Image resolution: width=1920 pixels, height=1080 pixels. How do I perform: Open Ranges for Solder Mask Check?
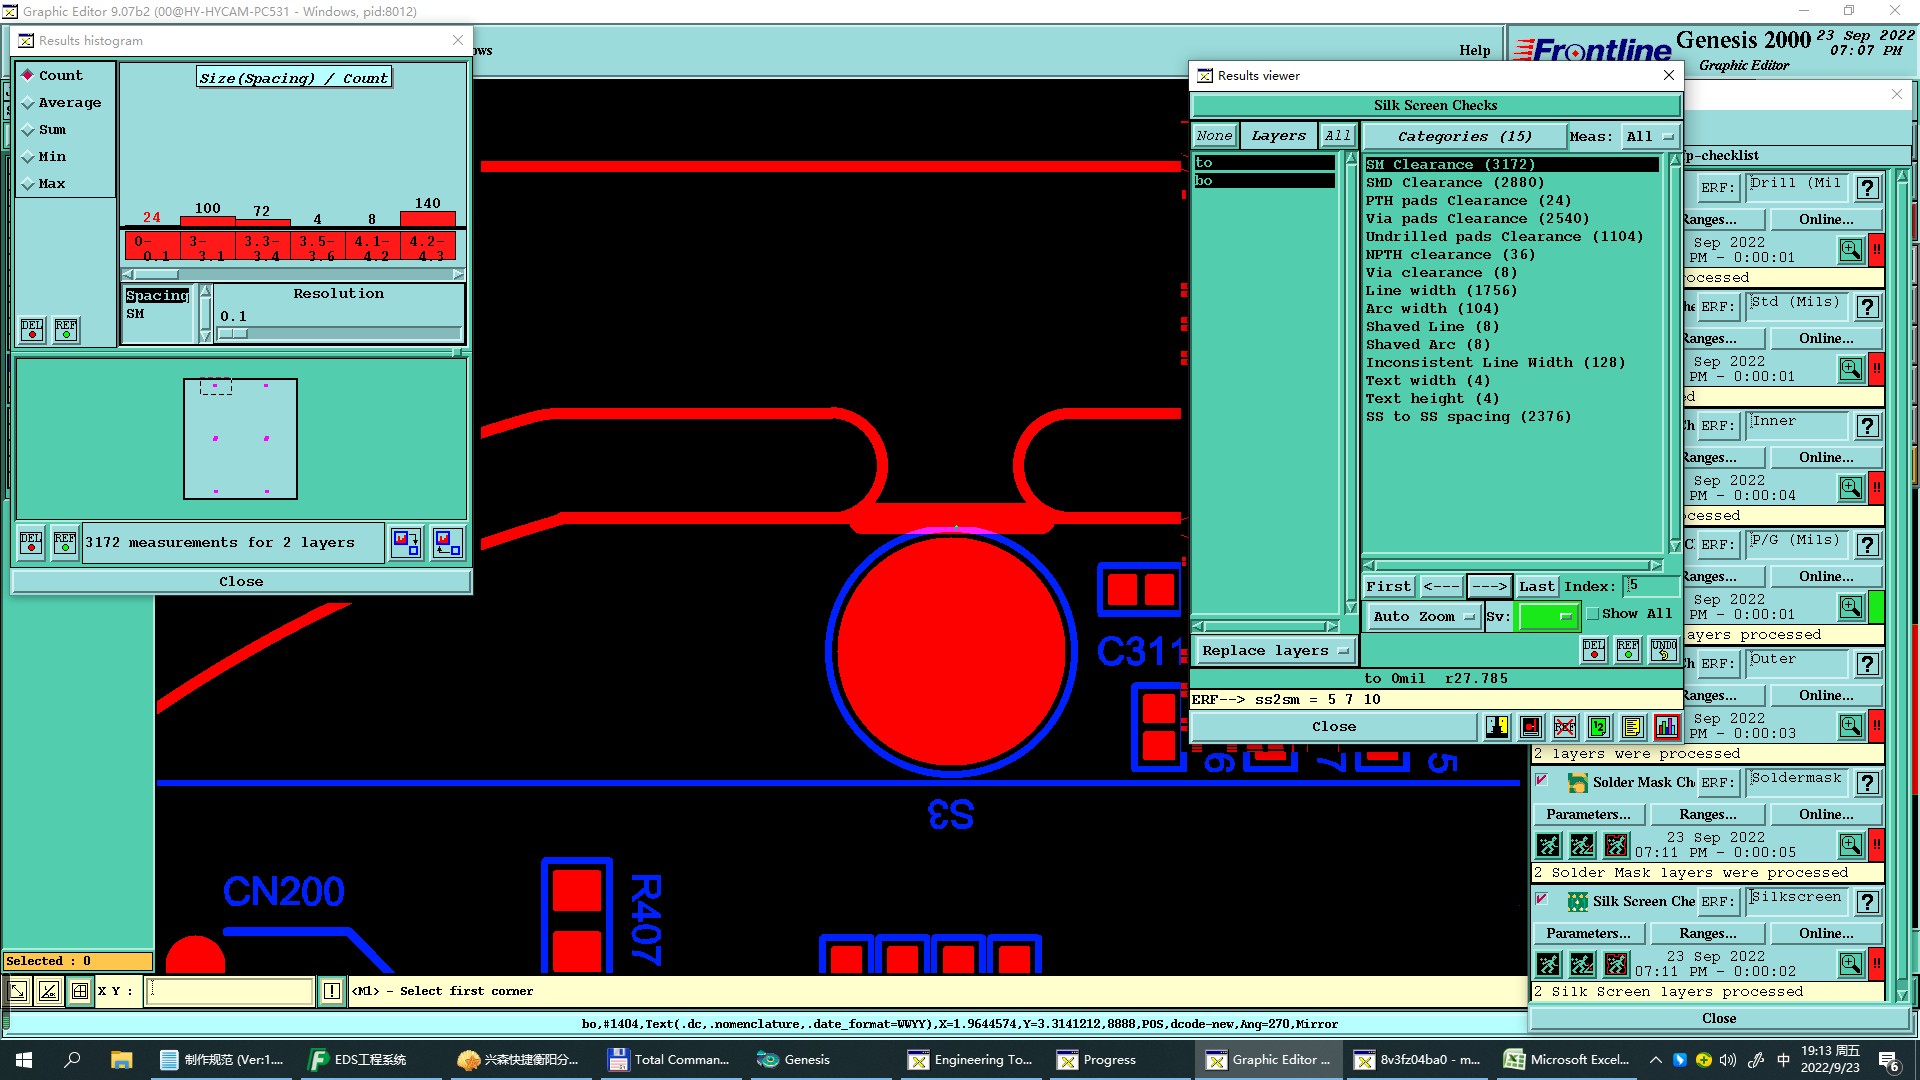(x=1708, y=814)
